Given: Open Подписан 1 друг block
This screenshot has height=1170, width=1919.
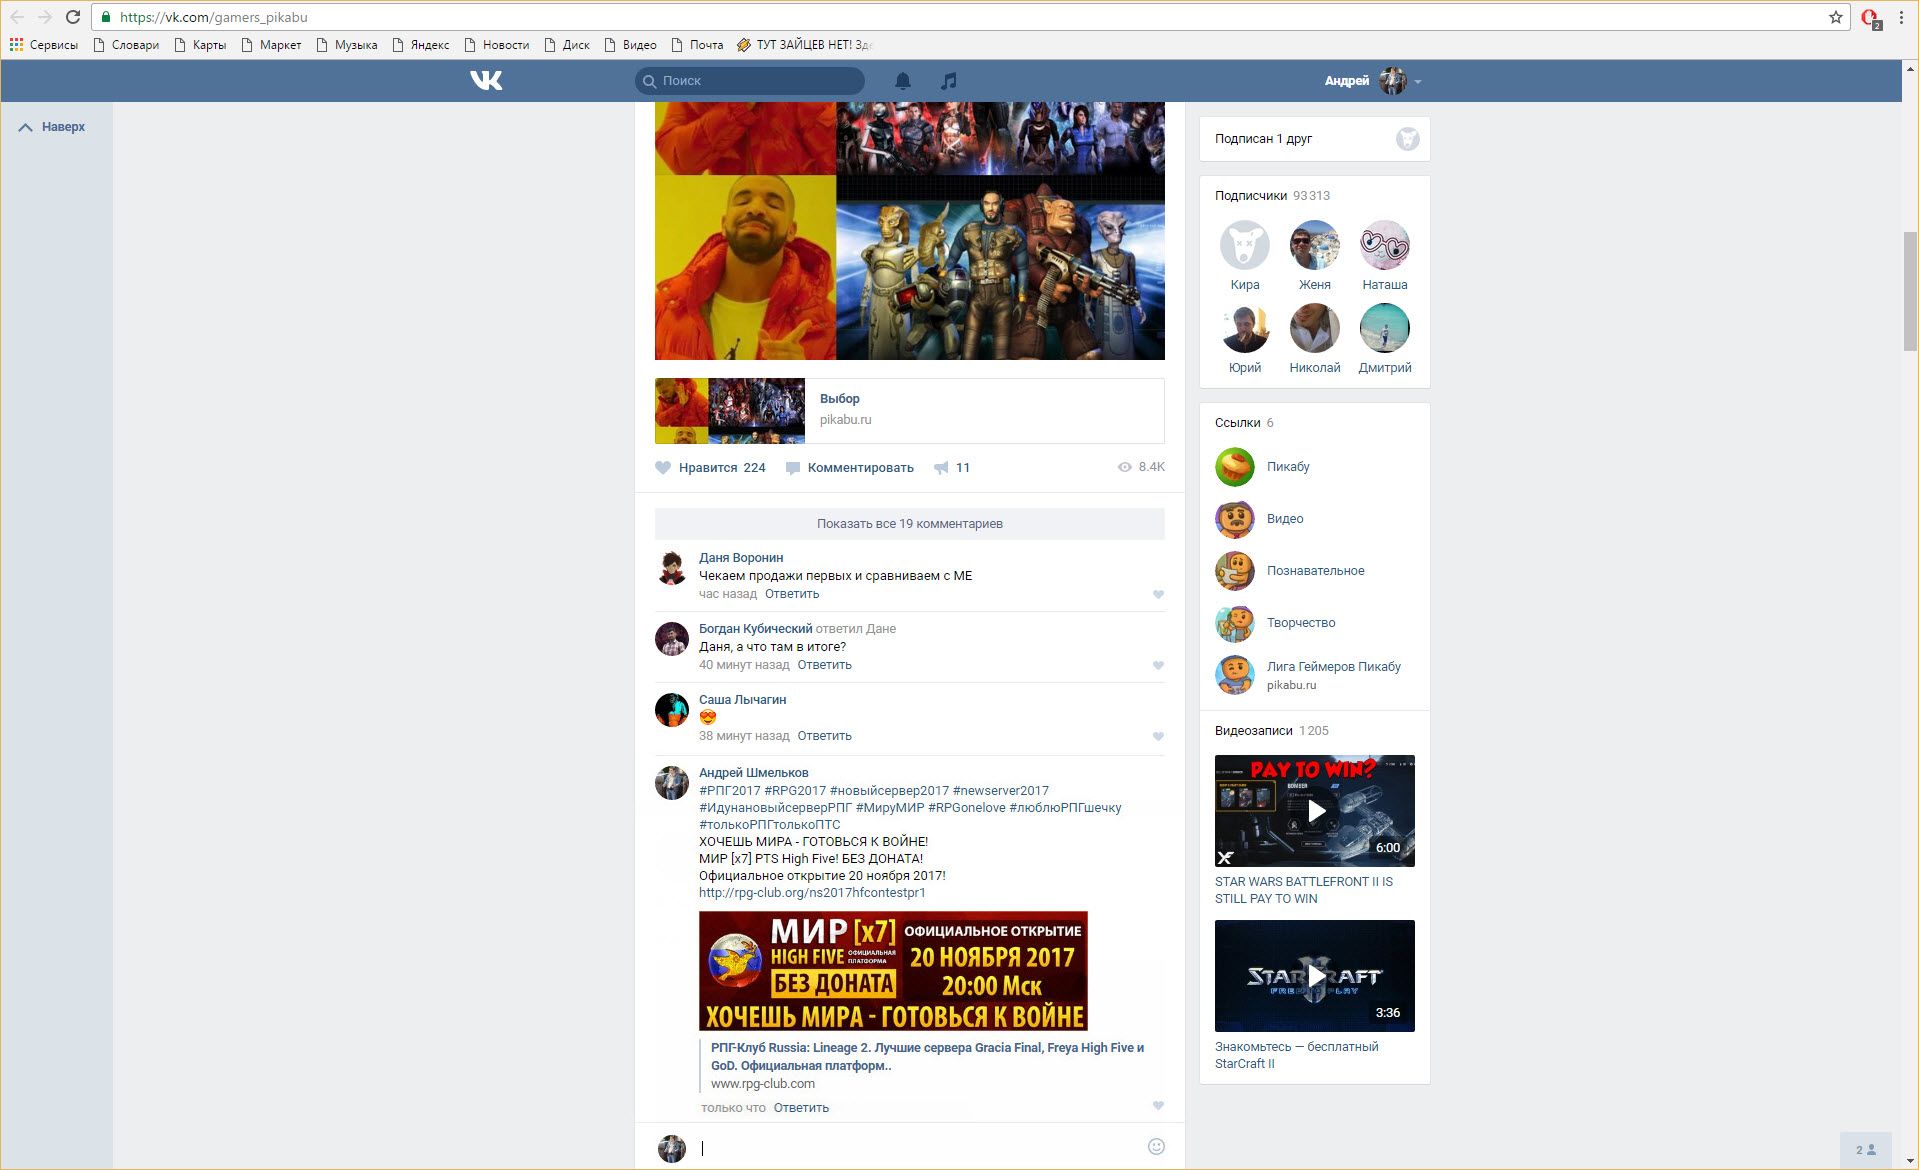Looking at the screenshot, I should point(1314,139).
